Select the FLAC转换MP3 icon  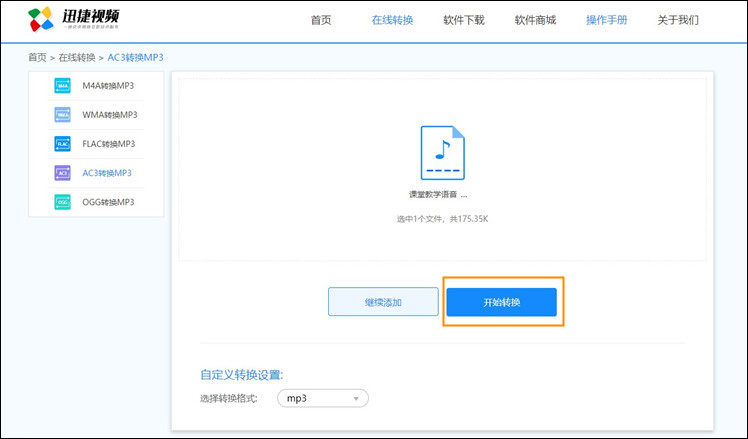tap(62, 144)
